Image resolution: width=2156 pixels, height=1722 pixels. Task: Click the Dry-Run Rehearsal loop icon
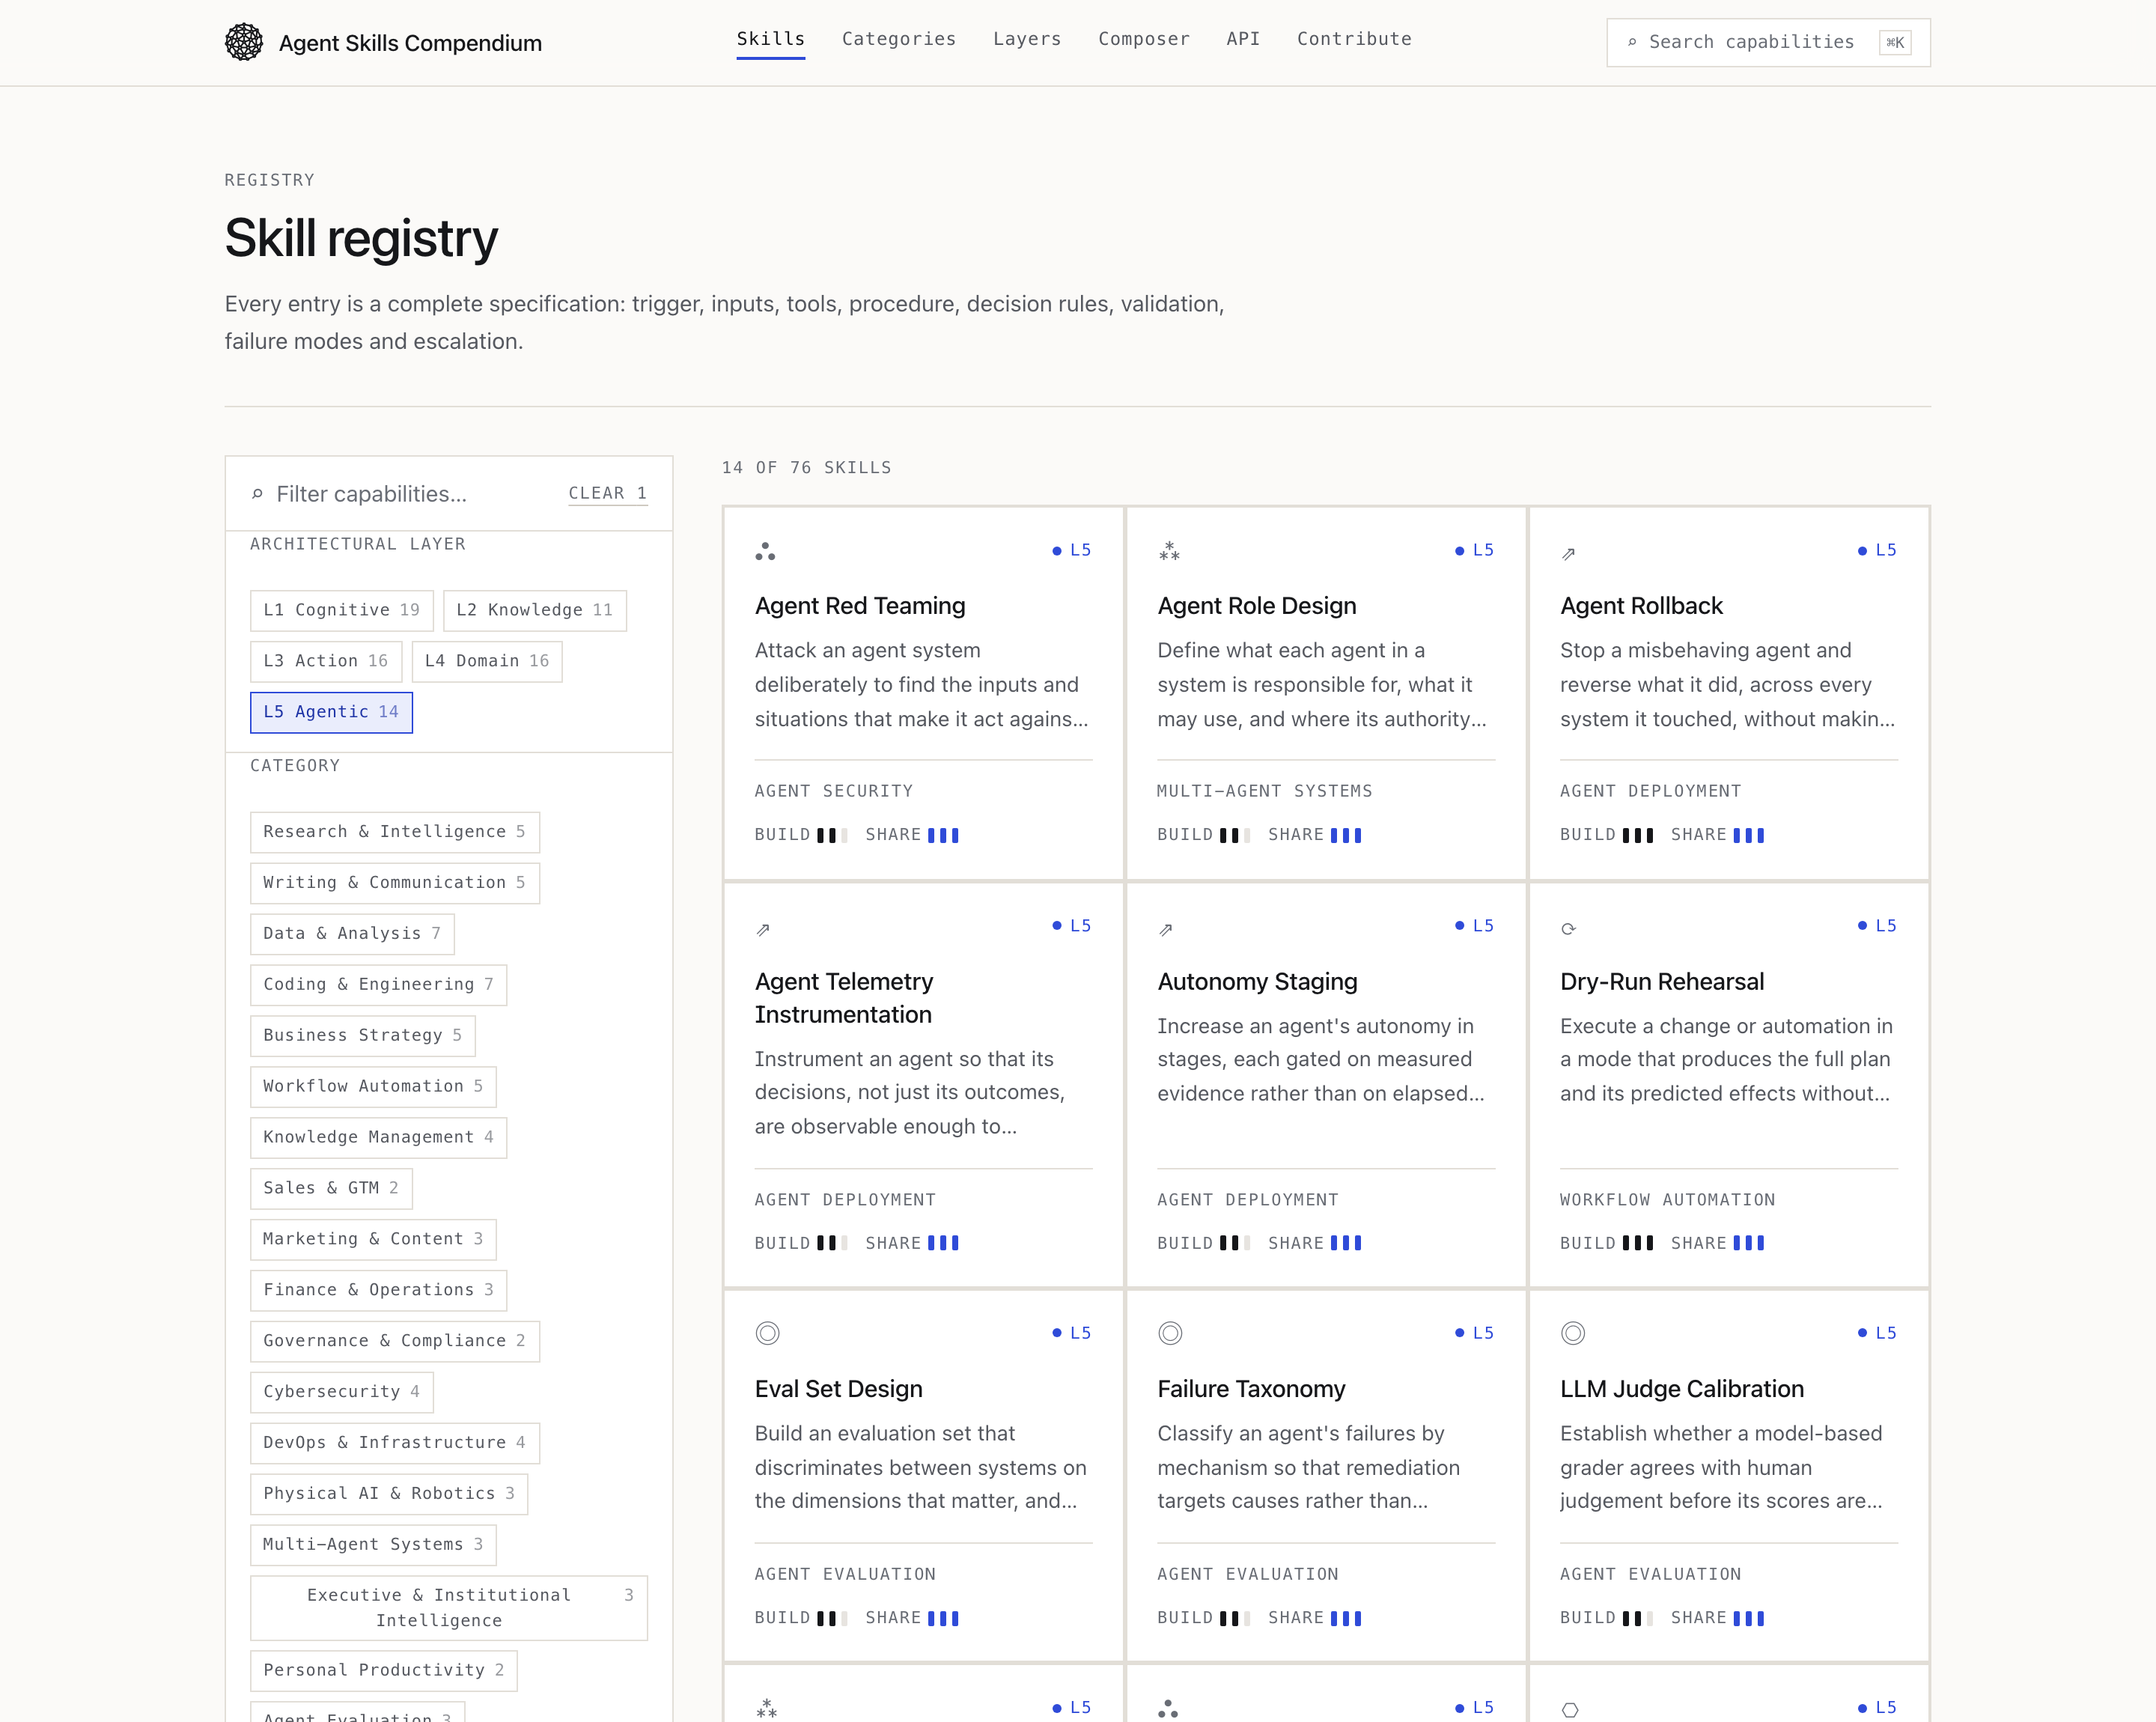1568,928
